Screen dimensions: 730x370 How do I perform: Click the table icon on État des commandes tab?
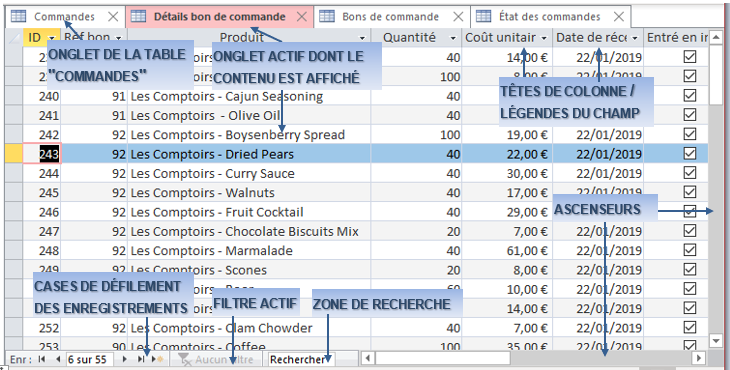pyautogui.click(x=483, y=16)
